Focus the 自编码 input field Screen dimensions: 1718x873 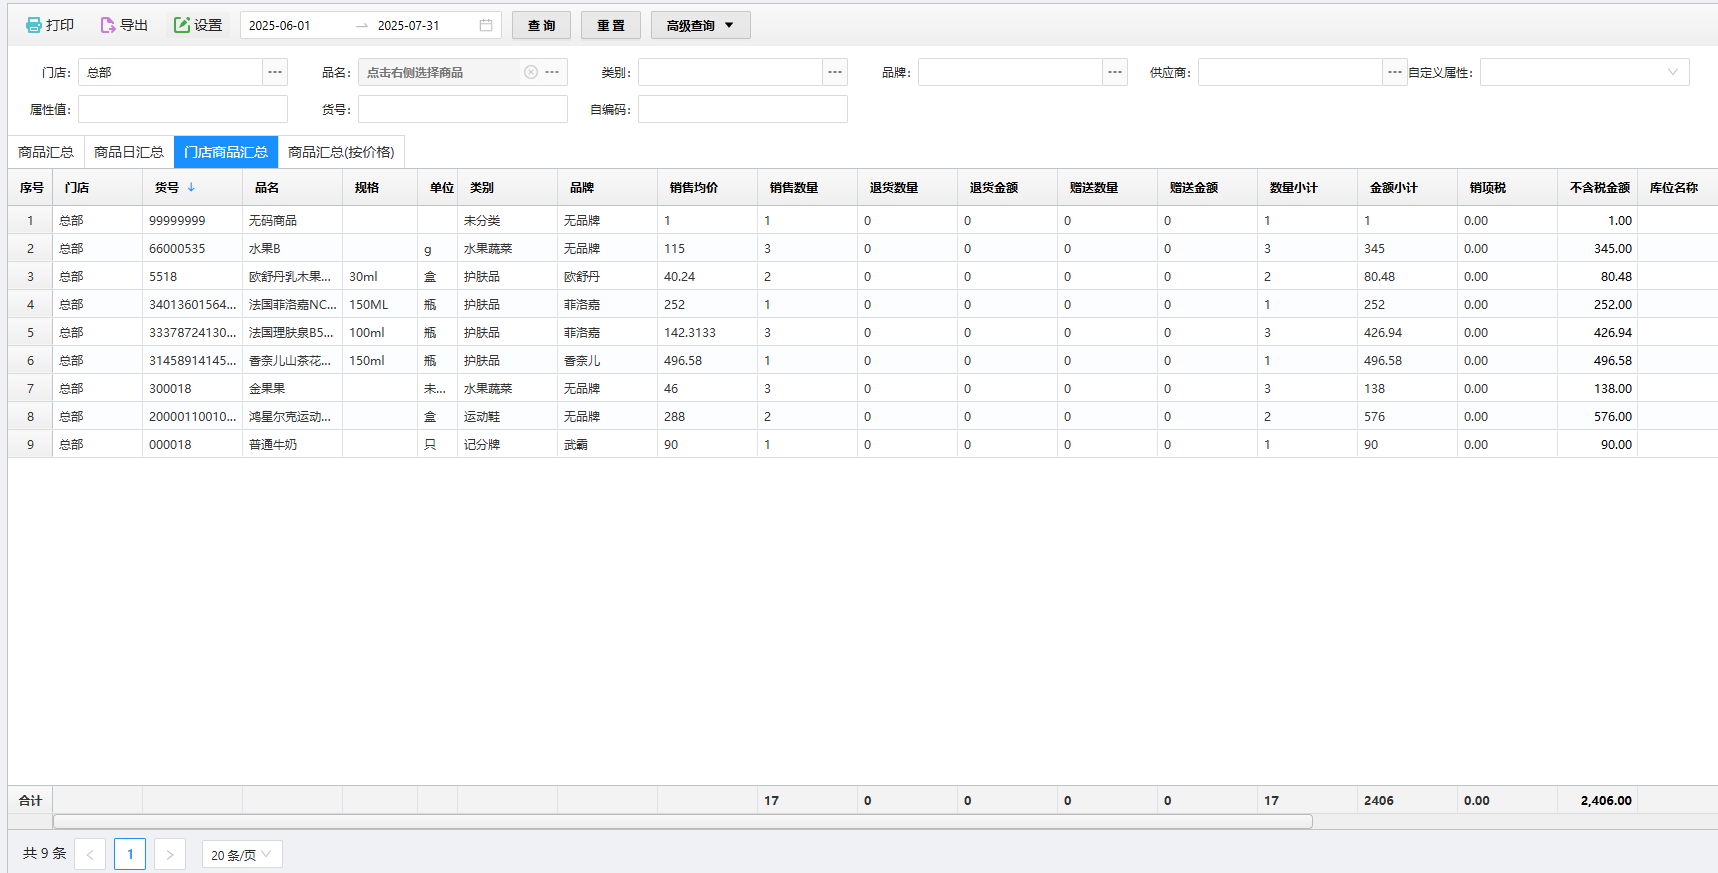click(x=743, y=109)
